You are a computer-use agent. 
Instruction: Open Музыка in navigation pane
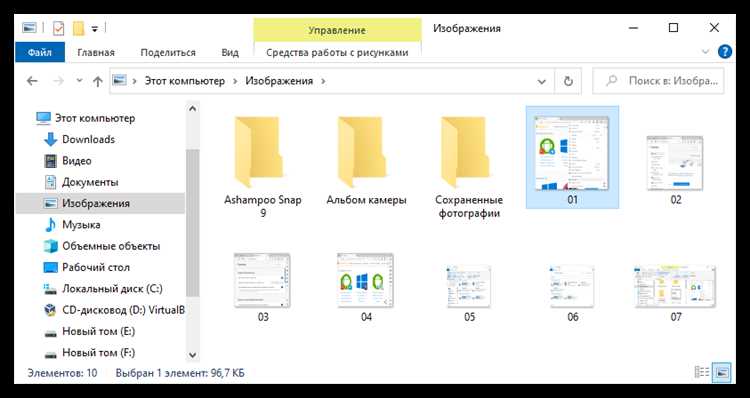coord(81,225)
